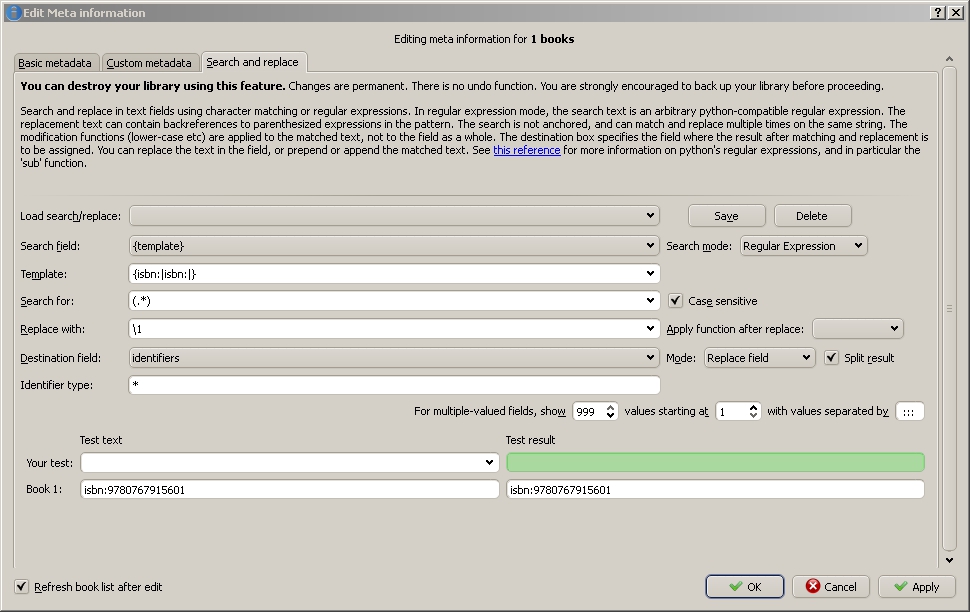Click the help question mark button in title bar

pos(938,12)
